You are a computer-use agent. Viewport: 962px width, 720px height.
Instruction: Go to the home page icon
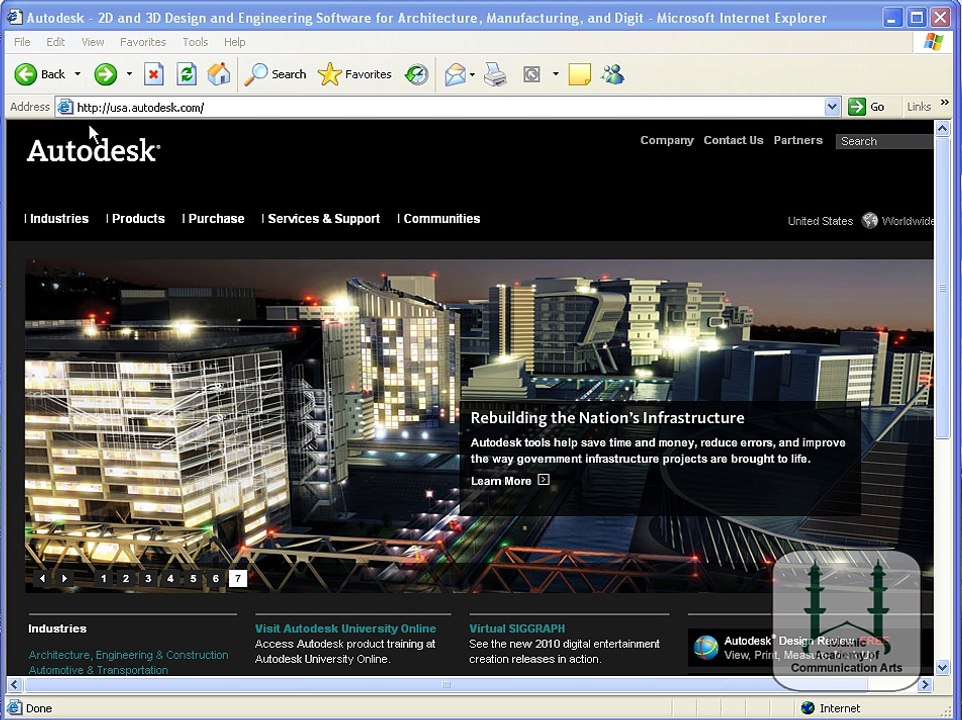(x=218, y=74)
